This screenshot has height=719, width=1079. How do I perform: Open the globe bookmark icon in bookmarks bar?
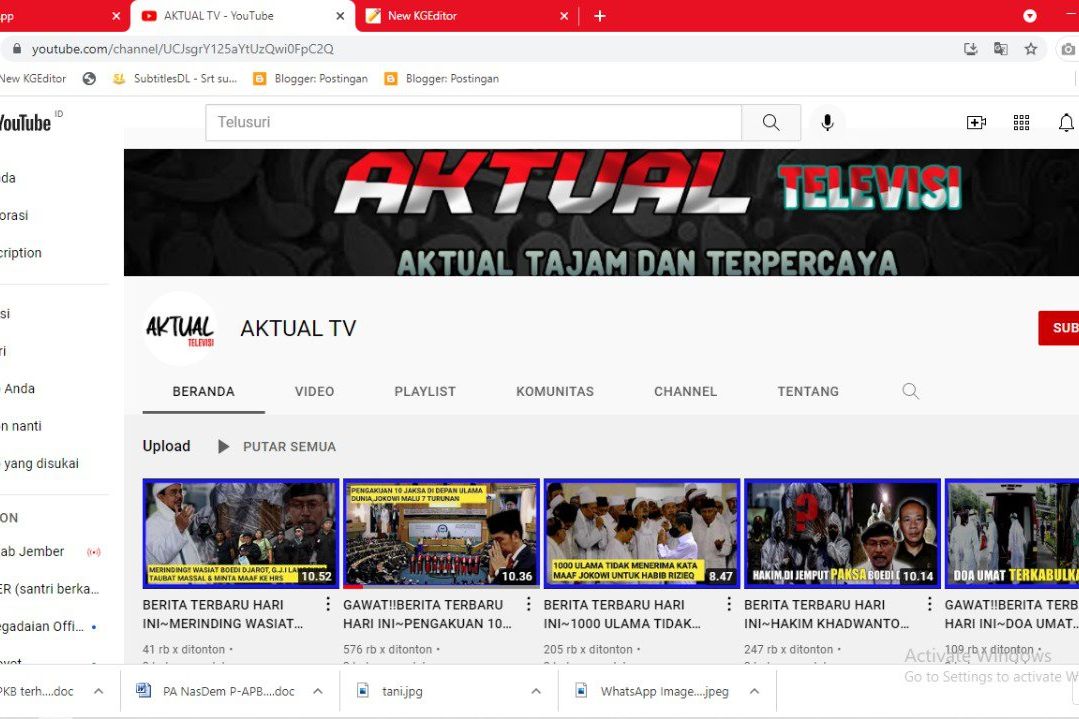[89, 78]
